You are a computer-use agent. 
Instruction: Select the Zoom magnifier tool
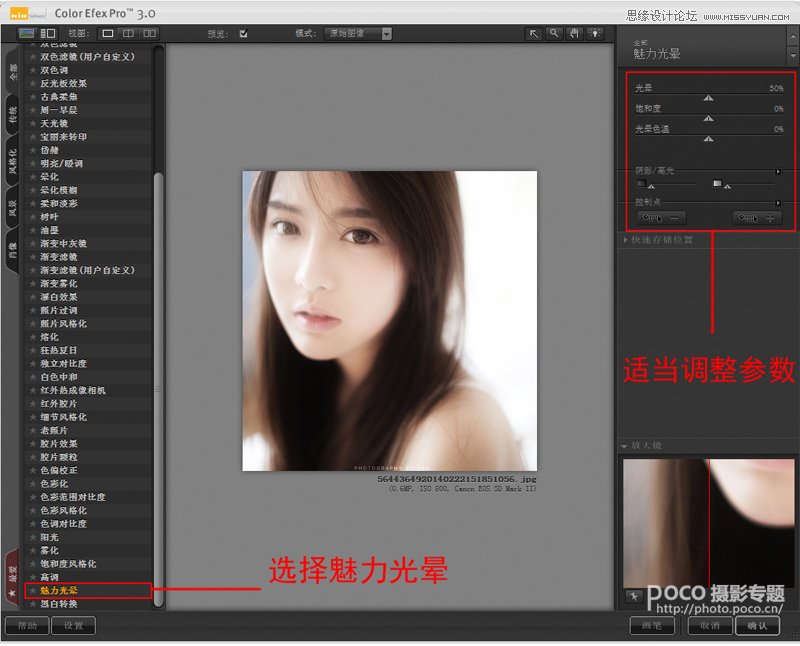click(x=554, y=33)
